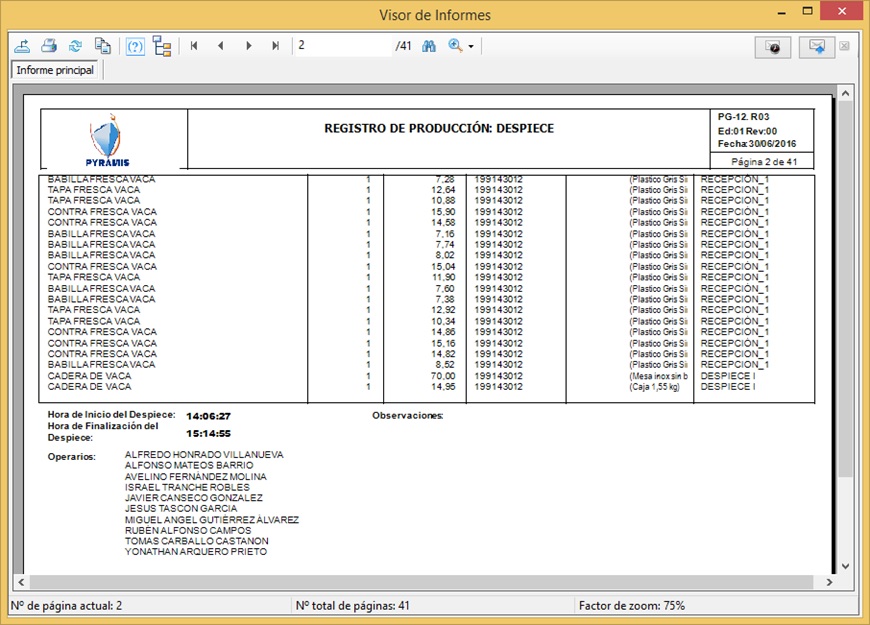Go to the first page
The height and width of the screenshot is (625, 870).
(194, 46)
